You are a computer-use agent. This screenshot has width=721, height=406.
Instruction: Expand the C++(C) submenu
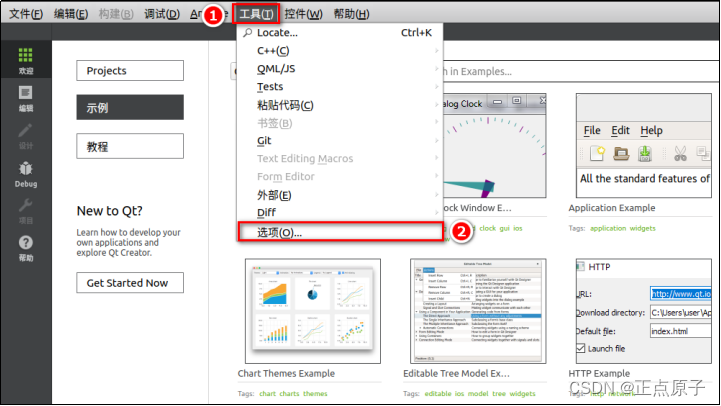pos(340,51)
